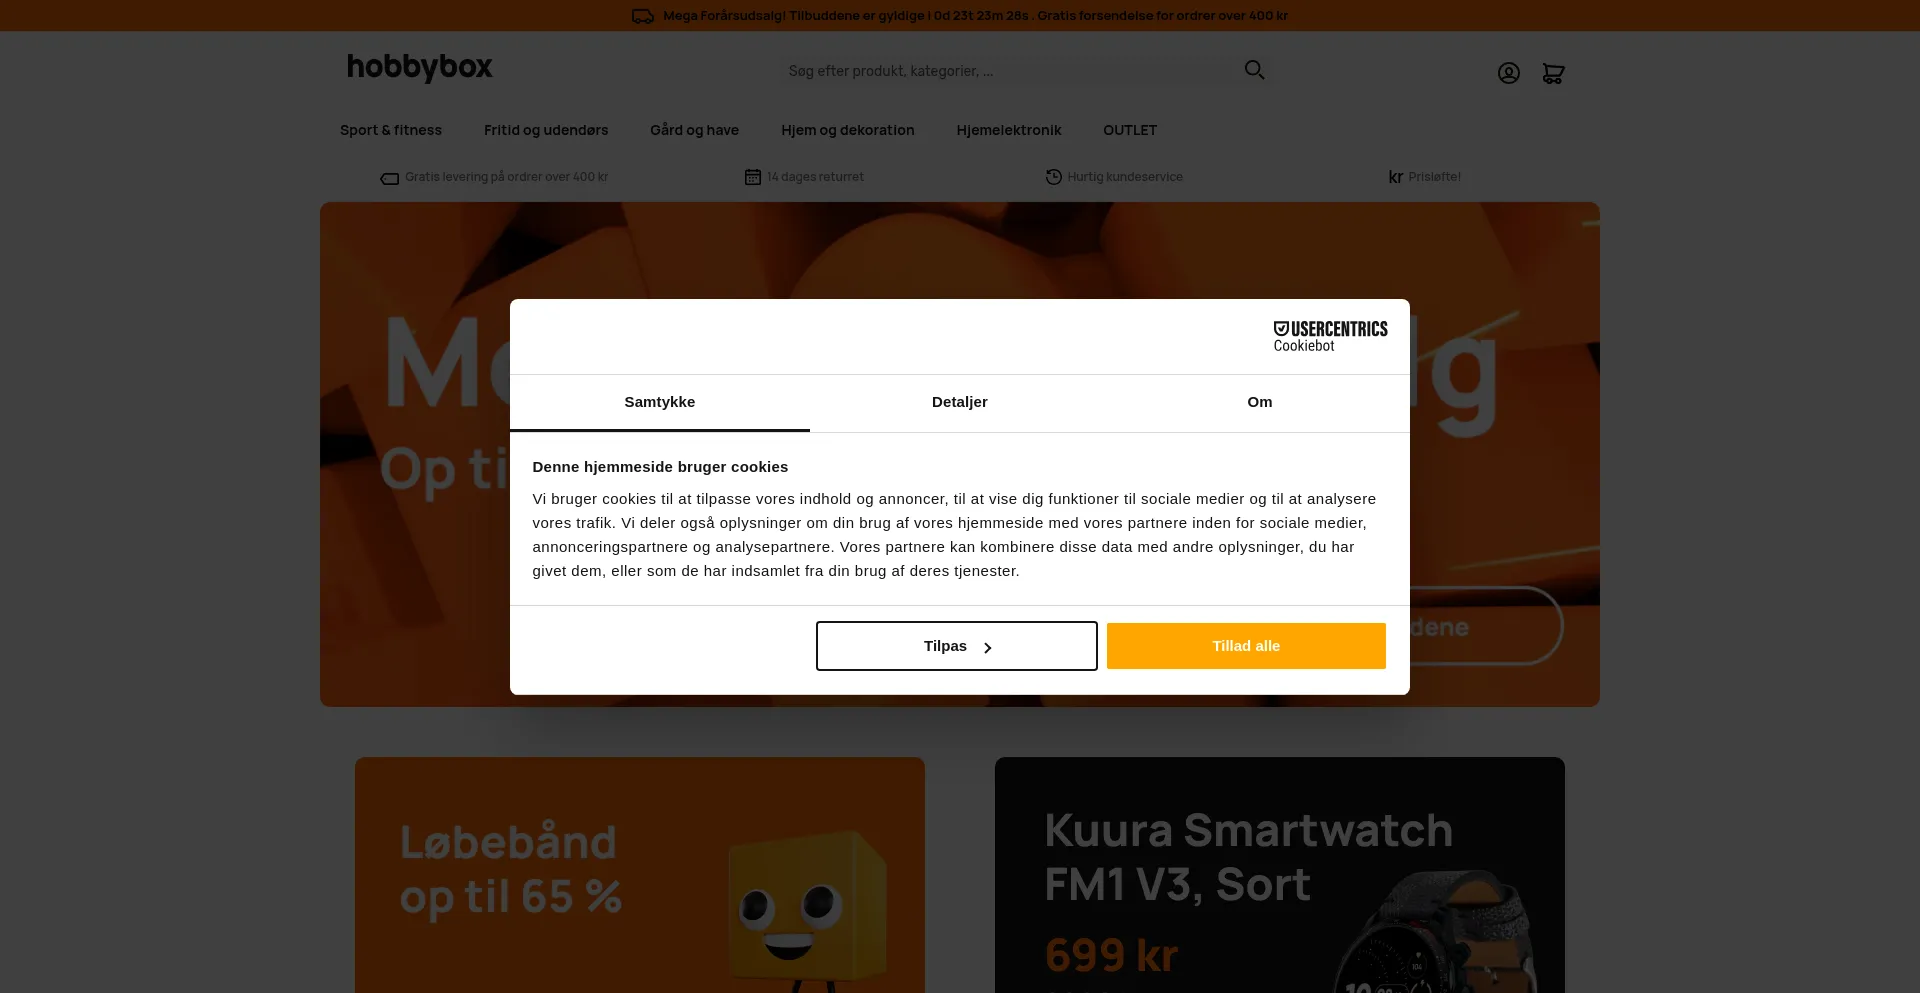Open the OUTLET category link

1130,130
